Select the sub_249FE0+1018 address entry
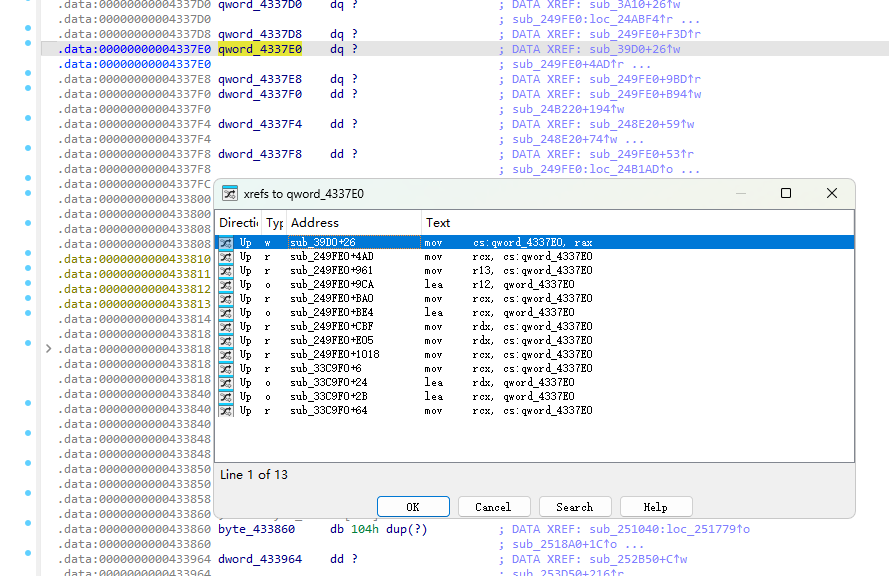 point(335,355)
